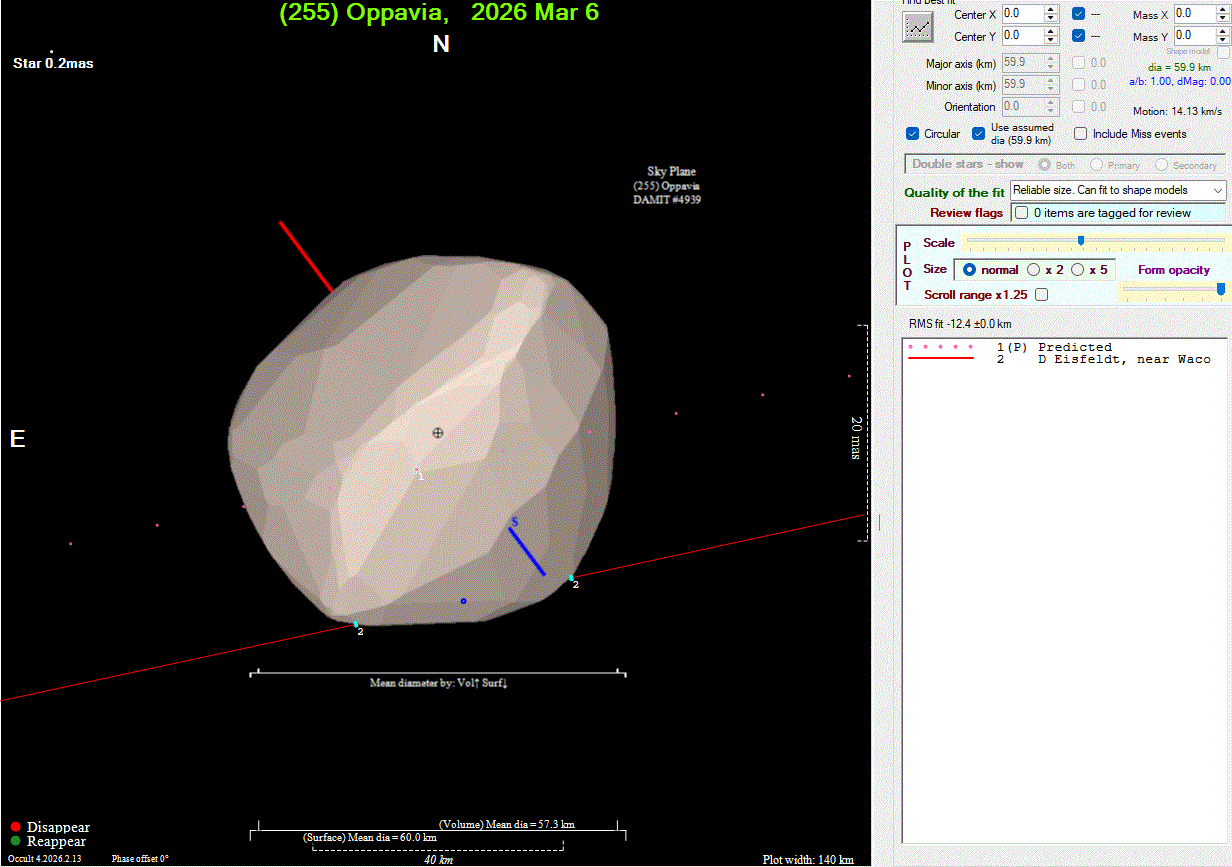Open the Quality of the fit dropdown

[x=1118, y=190]
